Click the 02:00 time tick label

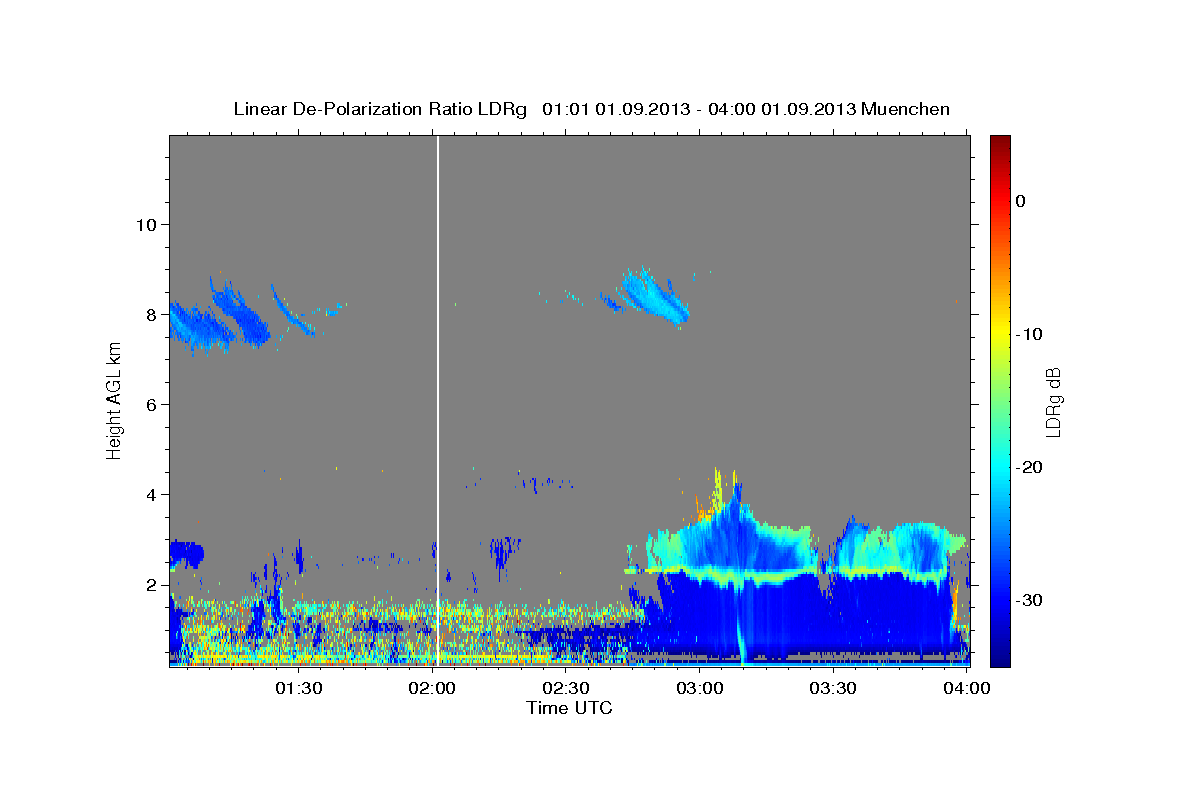[432, 688]
